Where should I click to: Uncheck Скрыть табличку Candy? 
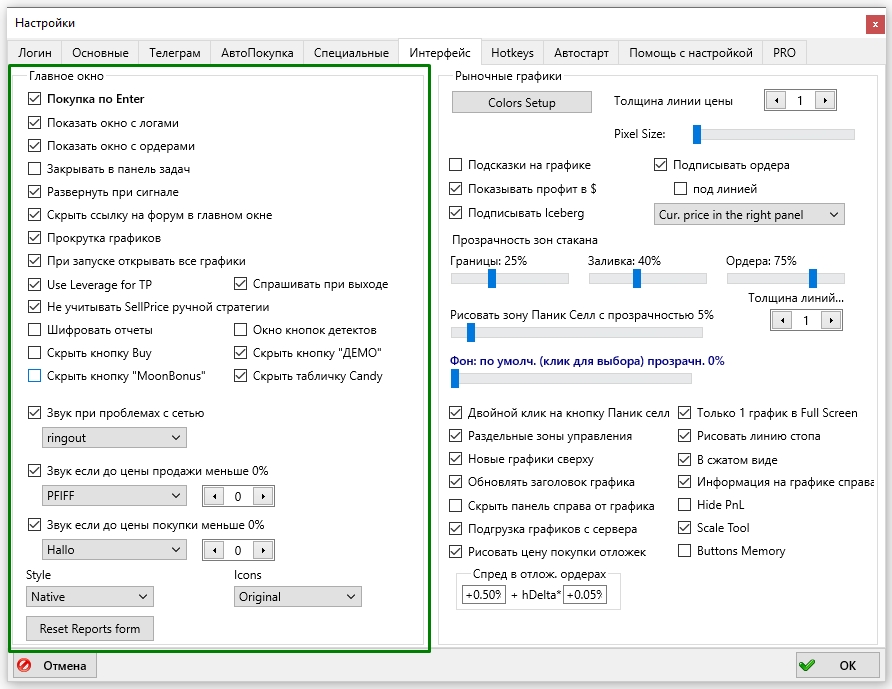tap(241, 376)
